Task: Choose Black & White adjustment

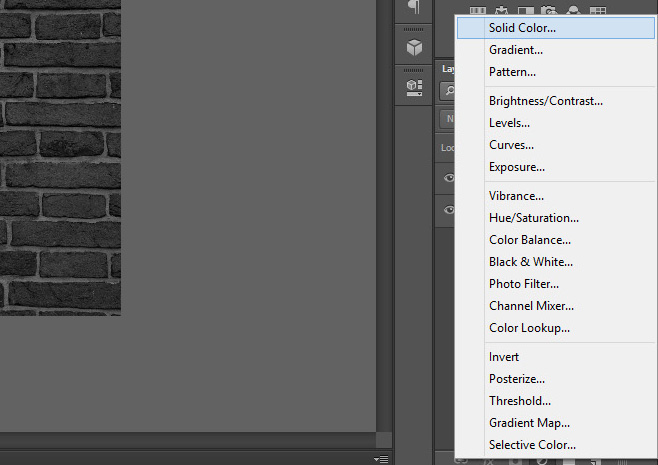Action: 530,262
